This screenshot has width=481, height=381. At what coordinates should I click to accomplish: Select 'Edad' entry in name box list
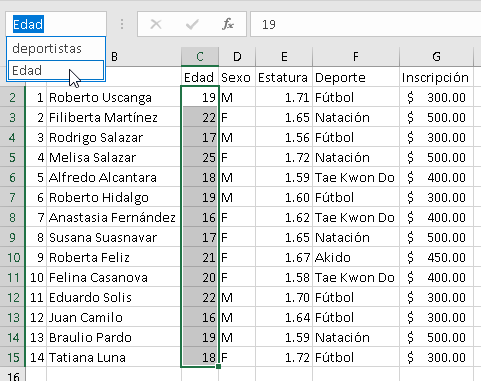(x=56, y=70)
